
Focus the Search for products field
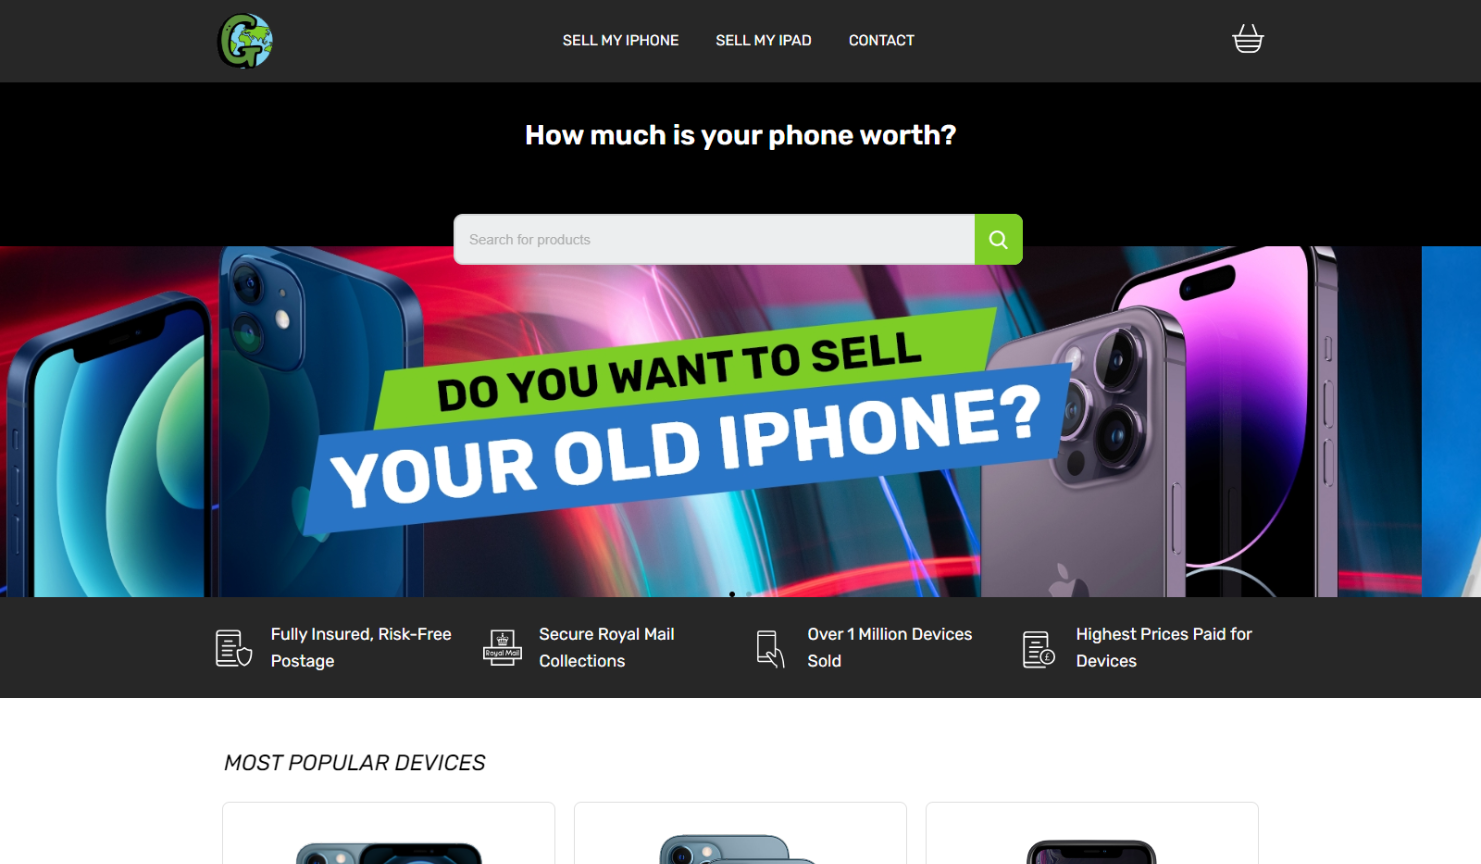click(x=714, y=239)
